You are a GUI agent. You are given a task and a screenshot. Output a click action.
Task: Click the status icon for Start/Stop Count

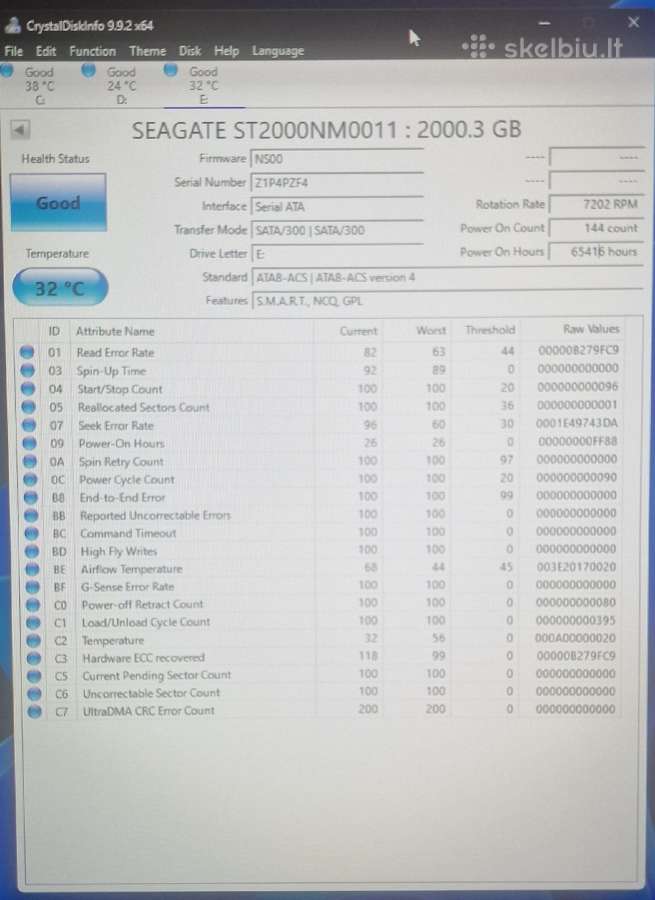28,389
